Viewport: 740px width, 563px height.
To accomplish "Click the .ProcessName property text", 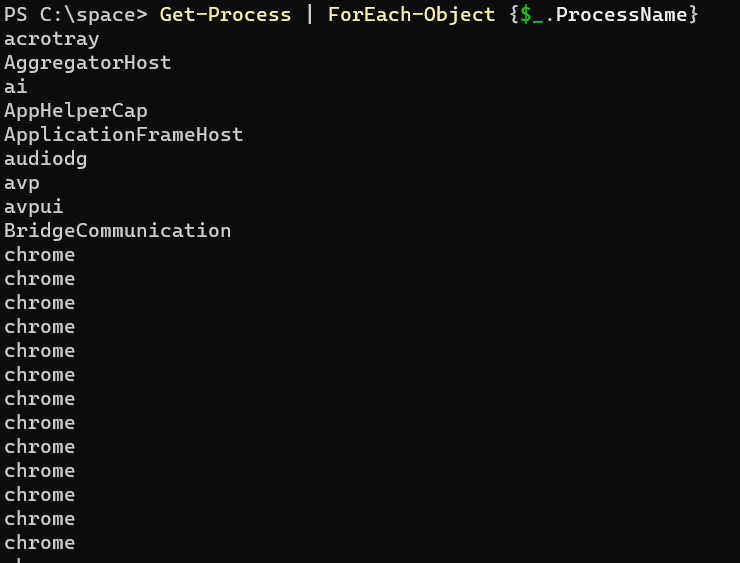I will pos(616,15).
